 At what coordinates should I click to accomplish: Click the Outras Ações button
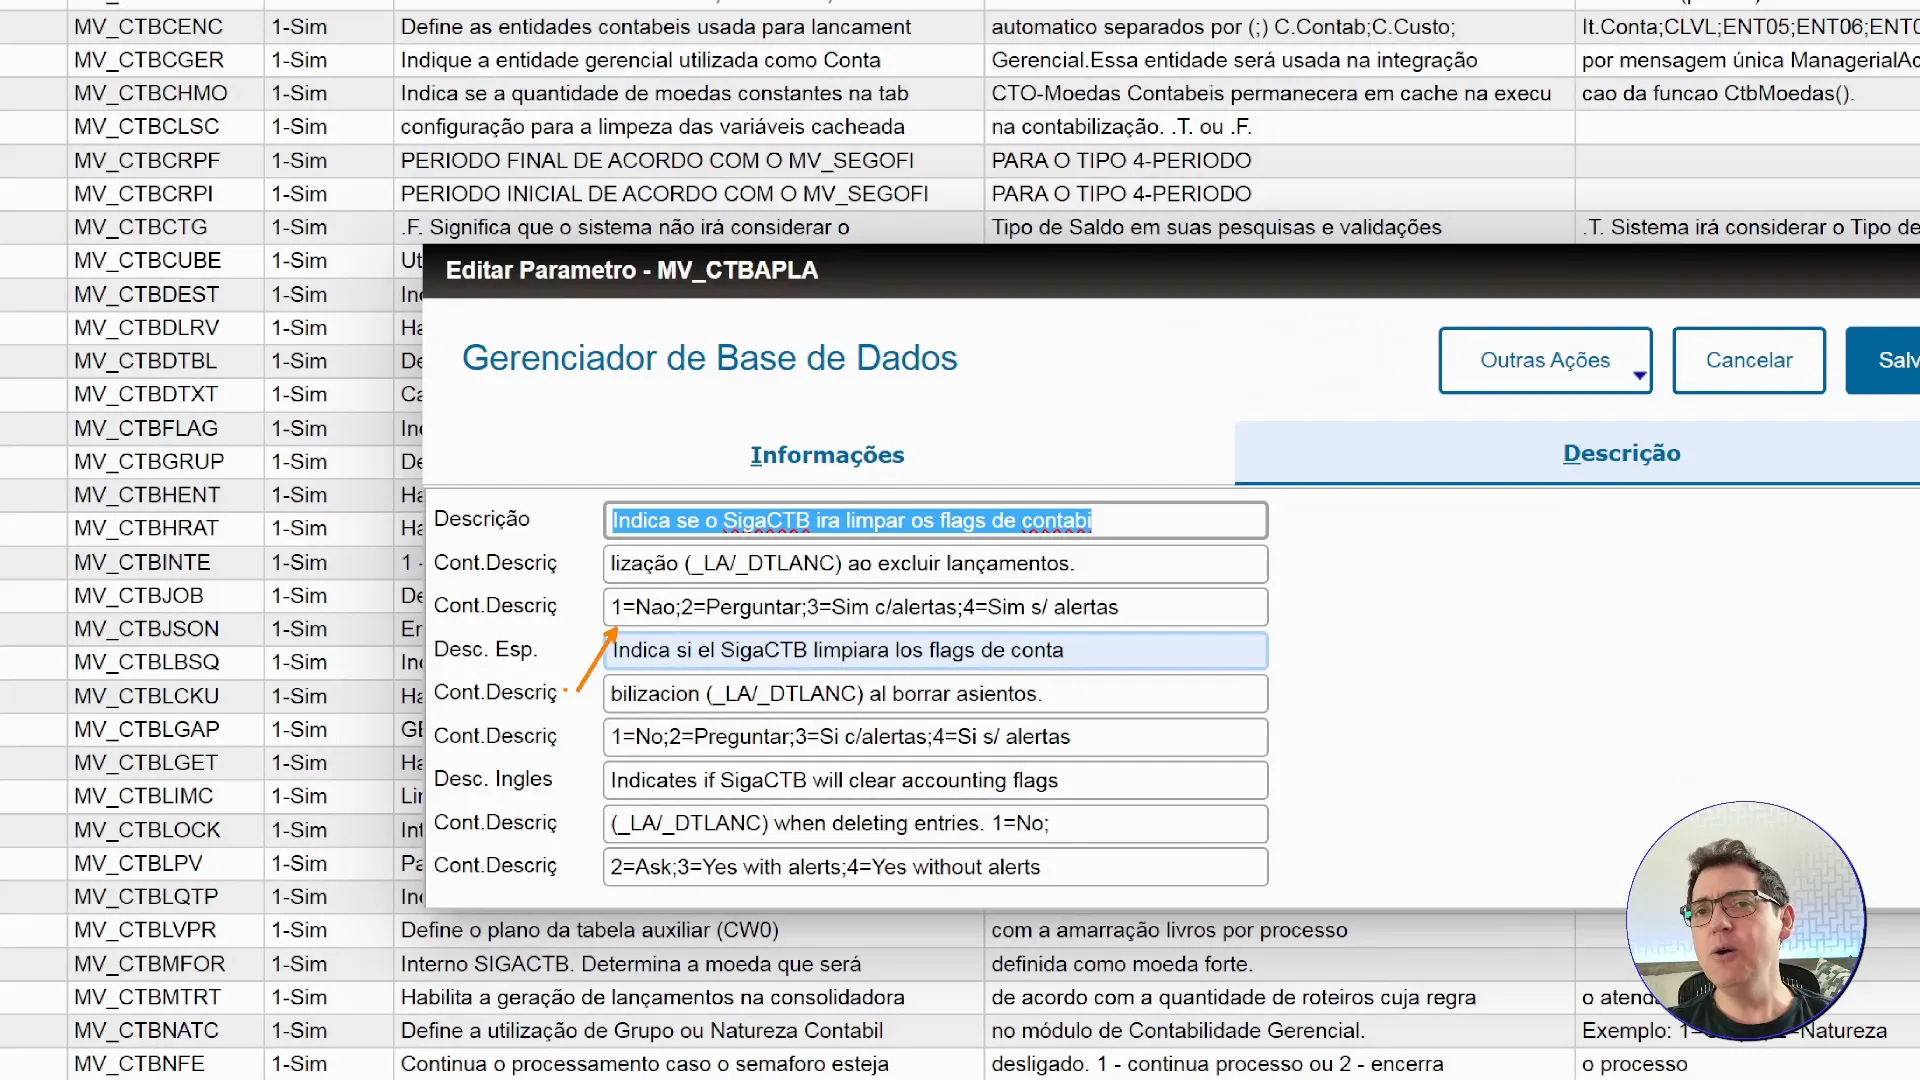1545,360
